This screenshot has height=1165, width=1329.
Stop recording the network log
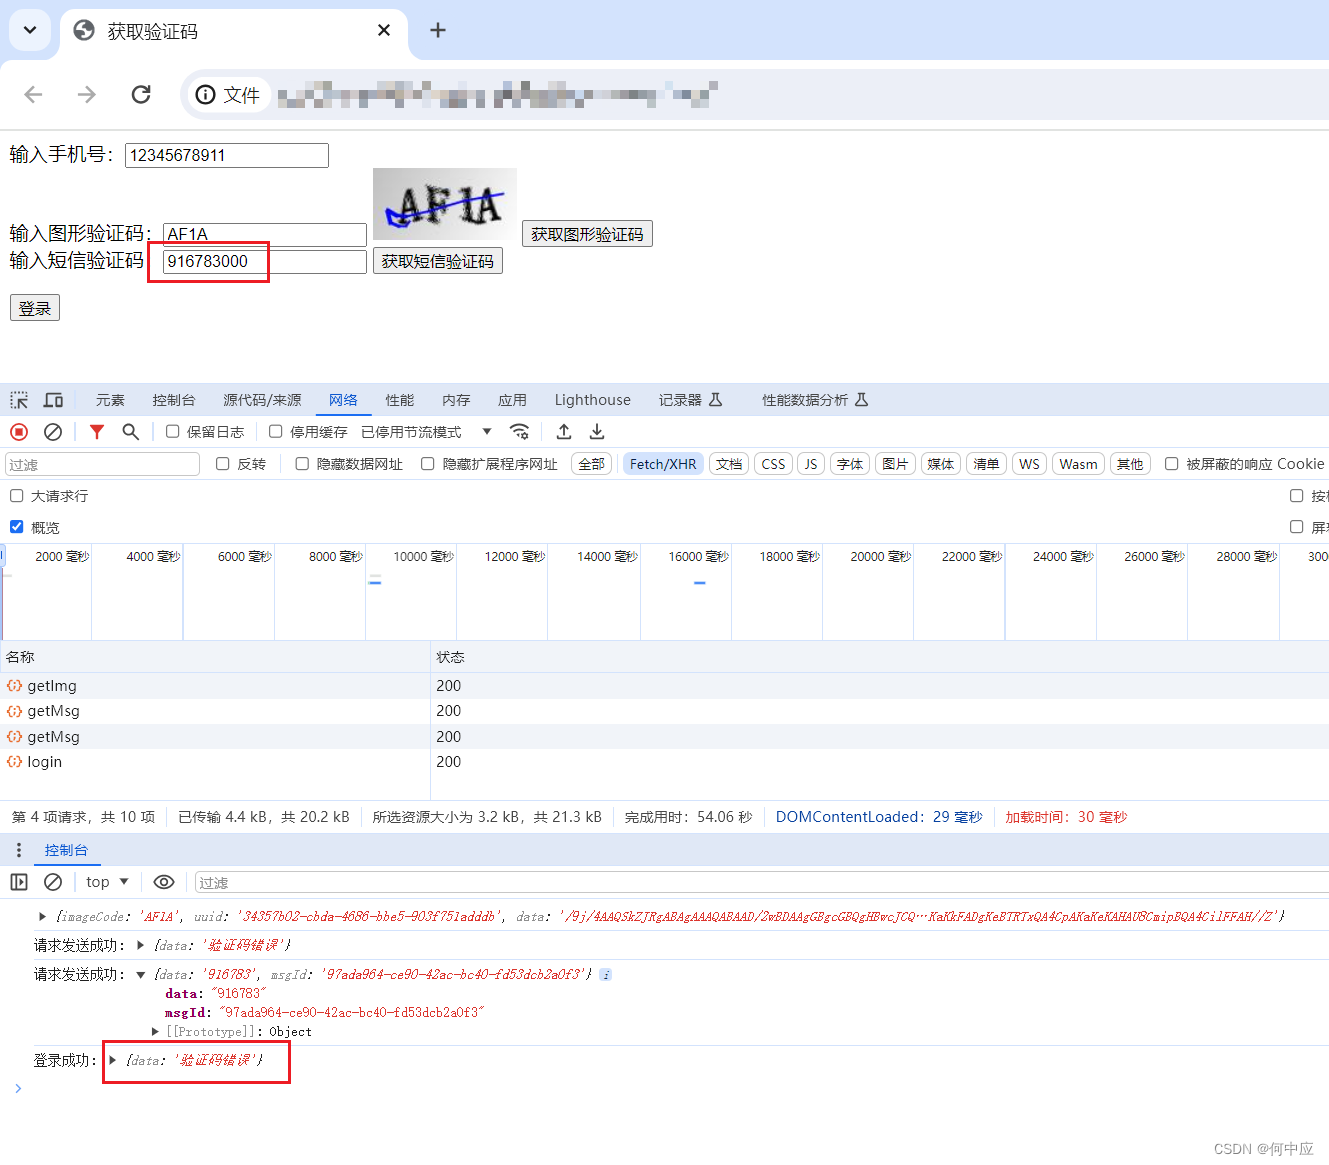point(19,432)
